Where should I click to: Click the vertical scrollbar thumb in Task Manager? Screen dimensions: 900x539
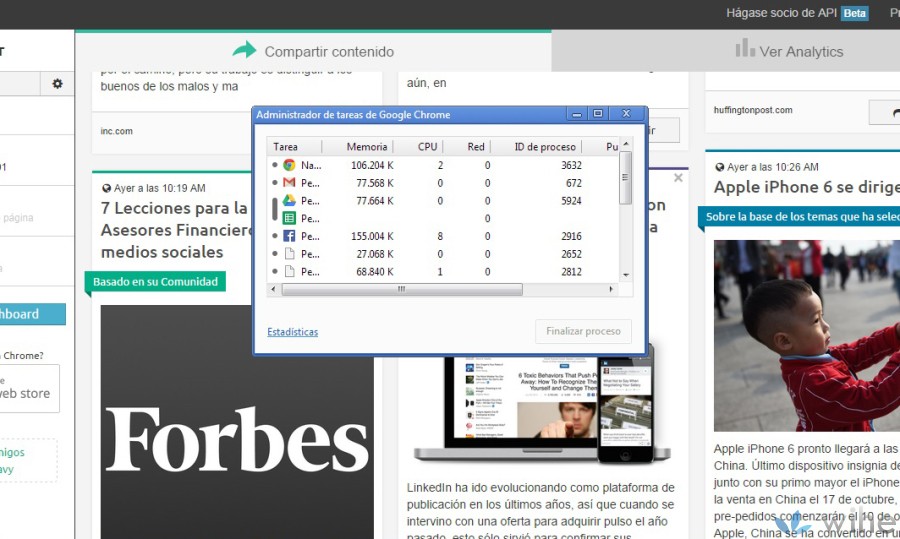626,177
